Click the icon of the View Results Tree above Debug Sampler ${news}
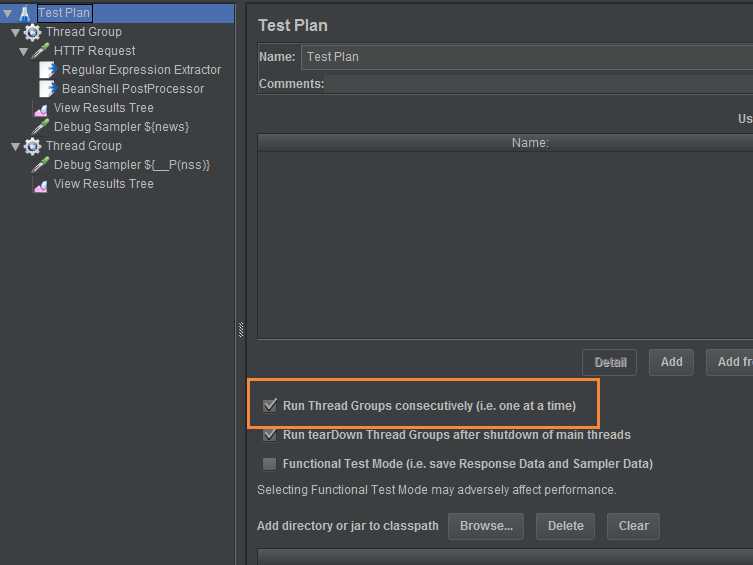 40,110
